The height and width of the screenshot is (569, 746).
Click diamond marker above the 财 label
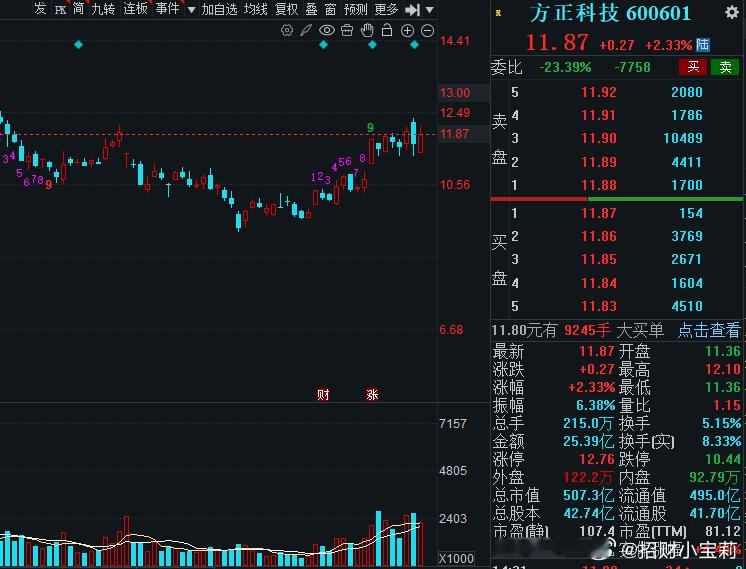(324, 45)
